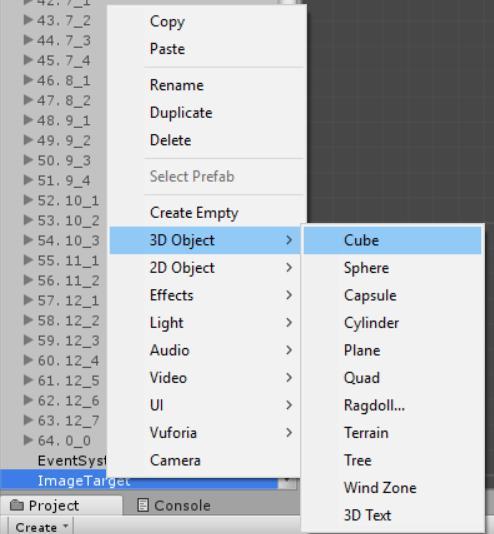Click the Console tab icon

pyautogui.click(x=143, y=505)
